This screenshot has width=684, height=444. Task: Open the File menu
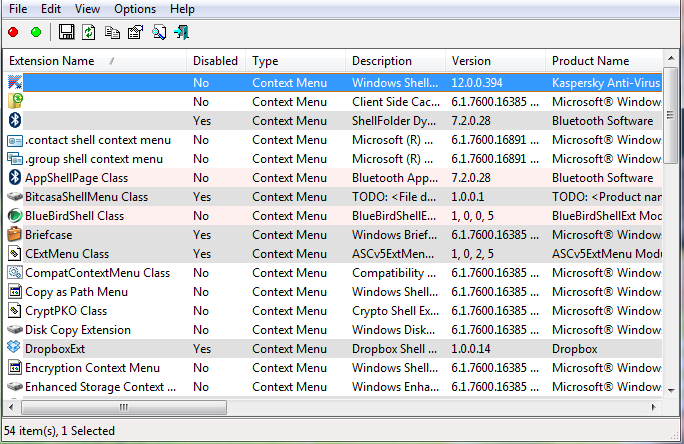18,9
